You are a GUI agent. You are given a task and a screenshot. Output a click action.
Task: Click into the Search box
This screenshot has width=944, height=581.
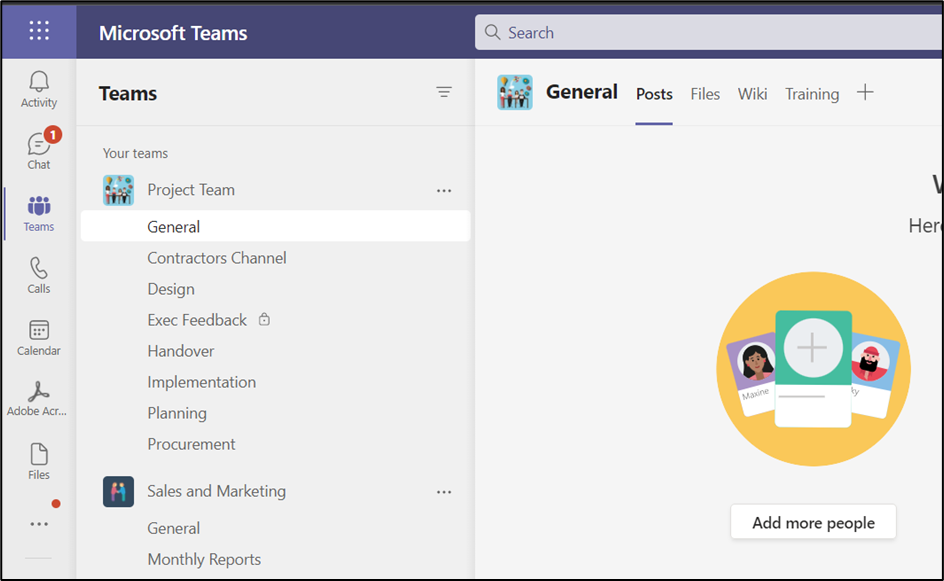pos(709,33)
